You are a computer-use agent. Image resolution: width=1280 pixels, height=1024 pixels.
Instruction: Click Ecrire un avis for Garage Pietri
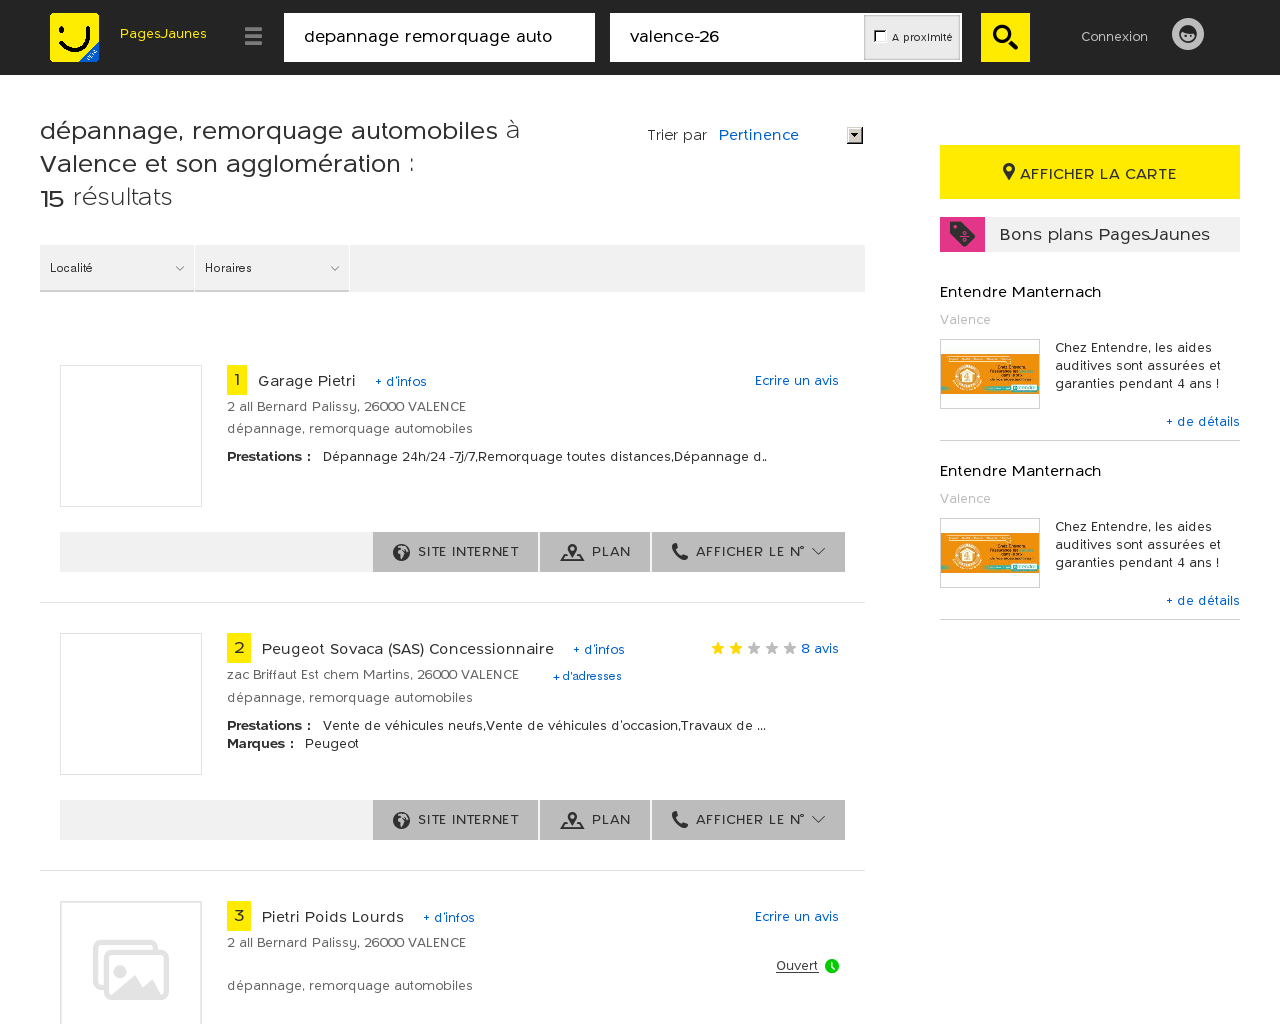click(797, 380)
